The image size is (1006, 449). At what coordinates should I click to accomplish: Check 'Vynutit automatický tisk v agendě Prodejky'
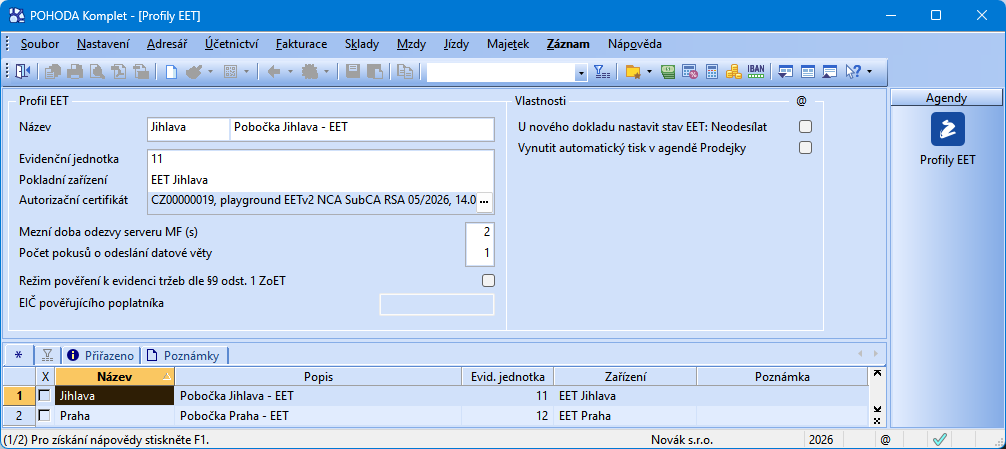(805, 148)
